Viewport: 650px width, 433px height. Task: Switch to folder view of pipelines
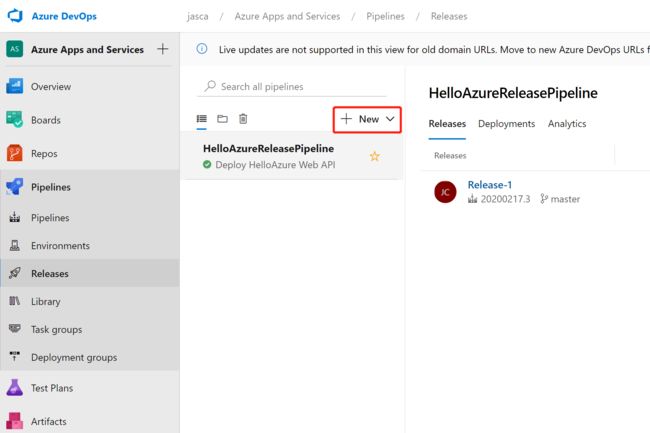[222, 119]
